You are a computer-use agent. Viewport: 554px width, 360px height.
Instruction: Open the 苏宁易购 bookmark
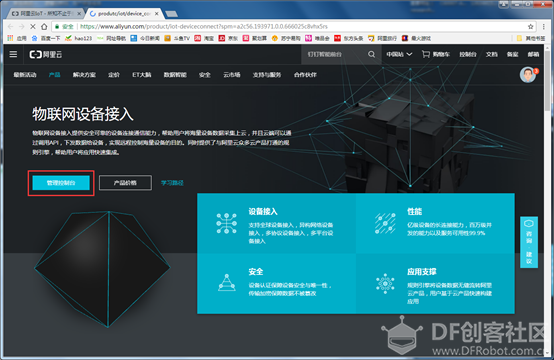[x=286, y=38]
